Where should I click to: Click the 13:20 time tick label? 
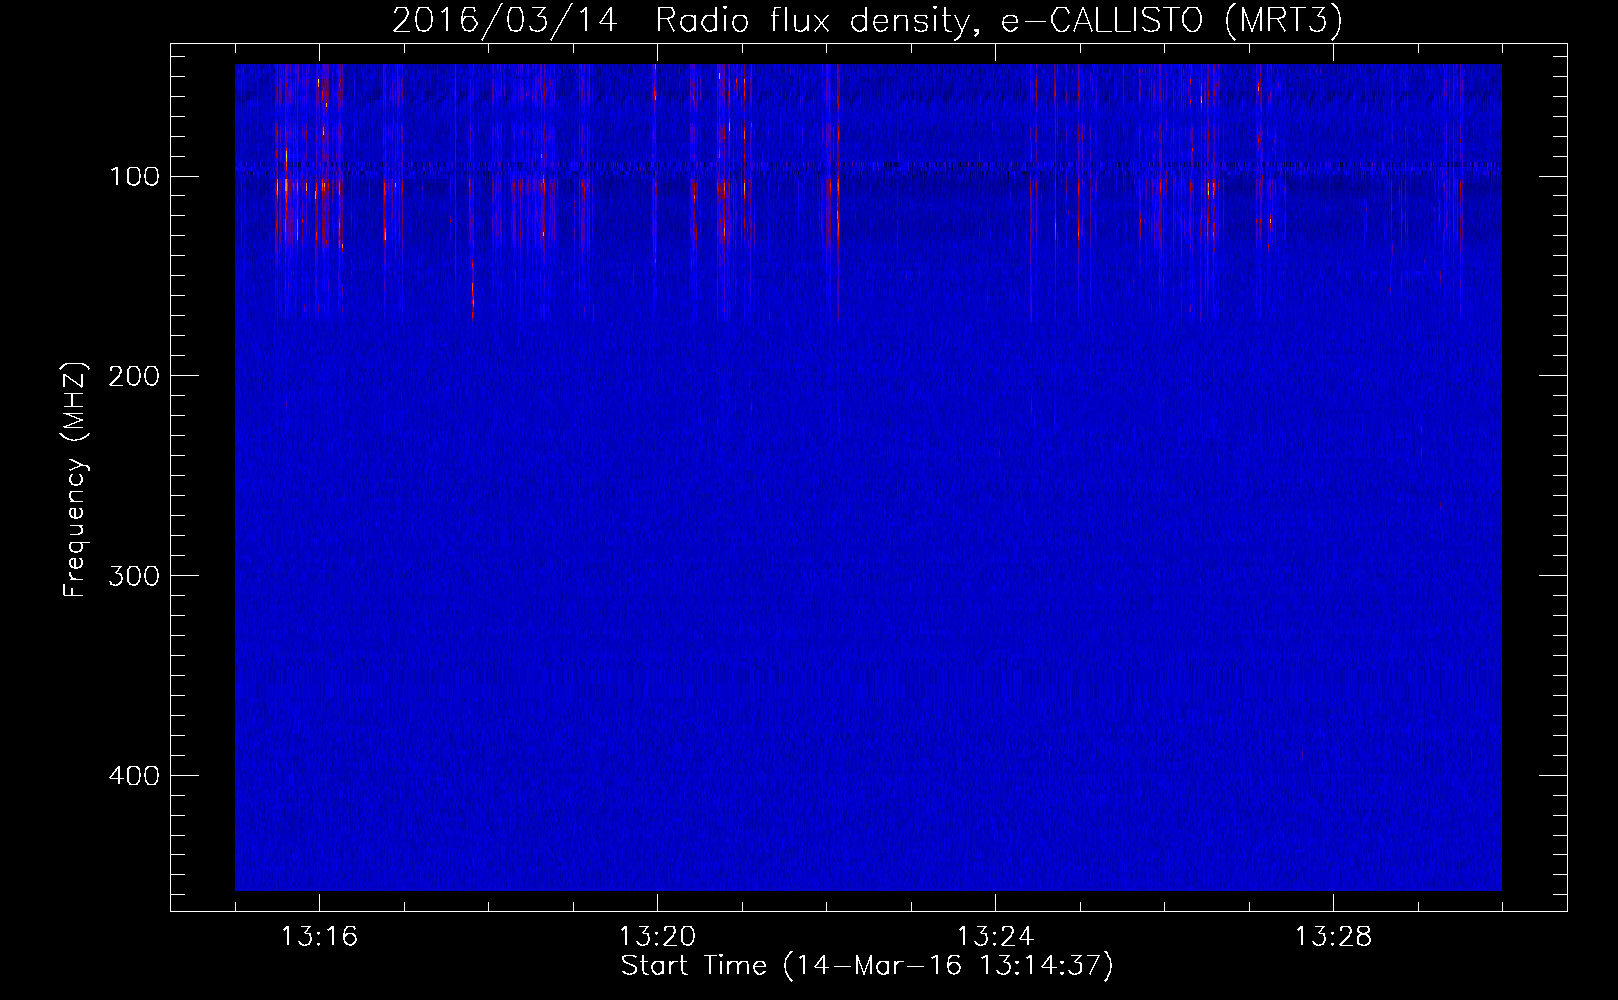pyautogui.click(x=657, y=937)
